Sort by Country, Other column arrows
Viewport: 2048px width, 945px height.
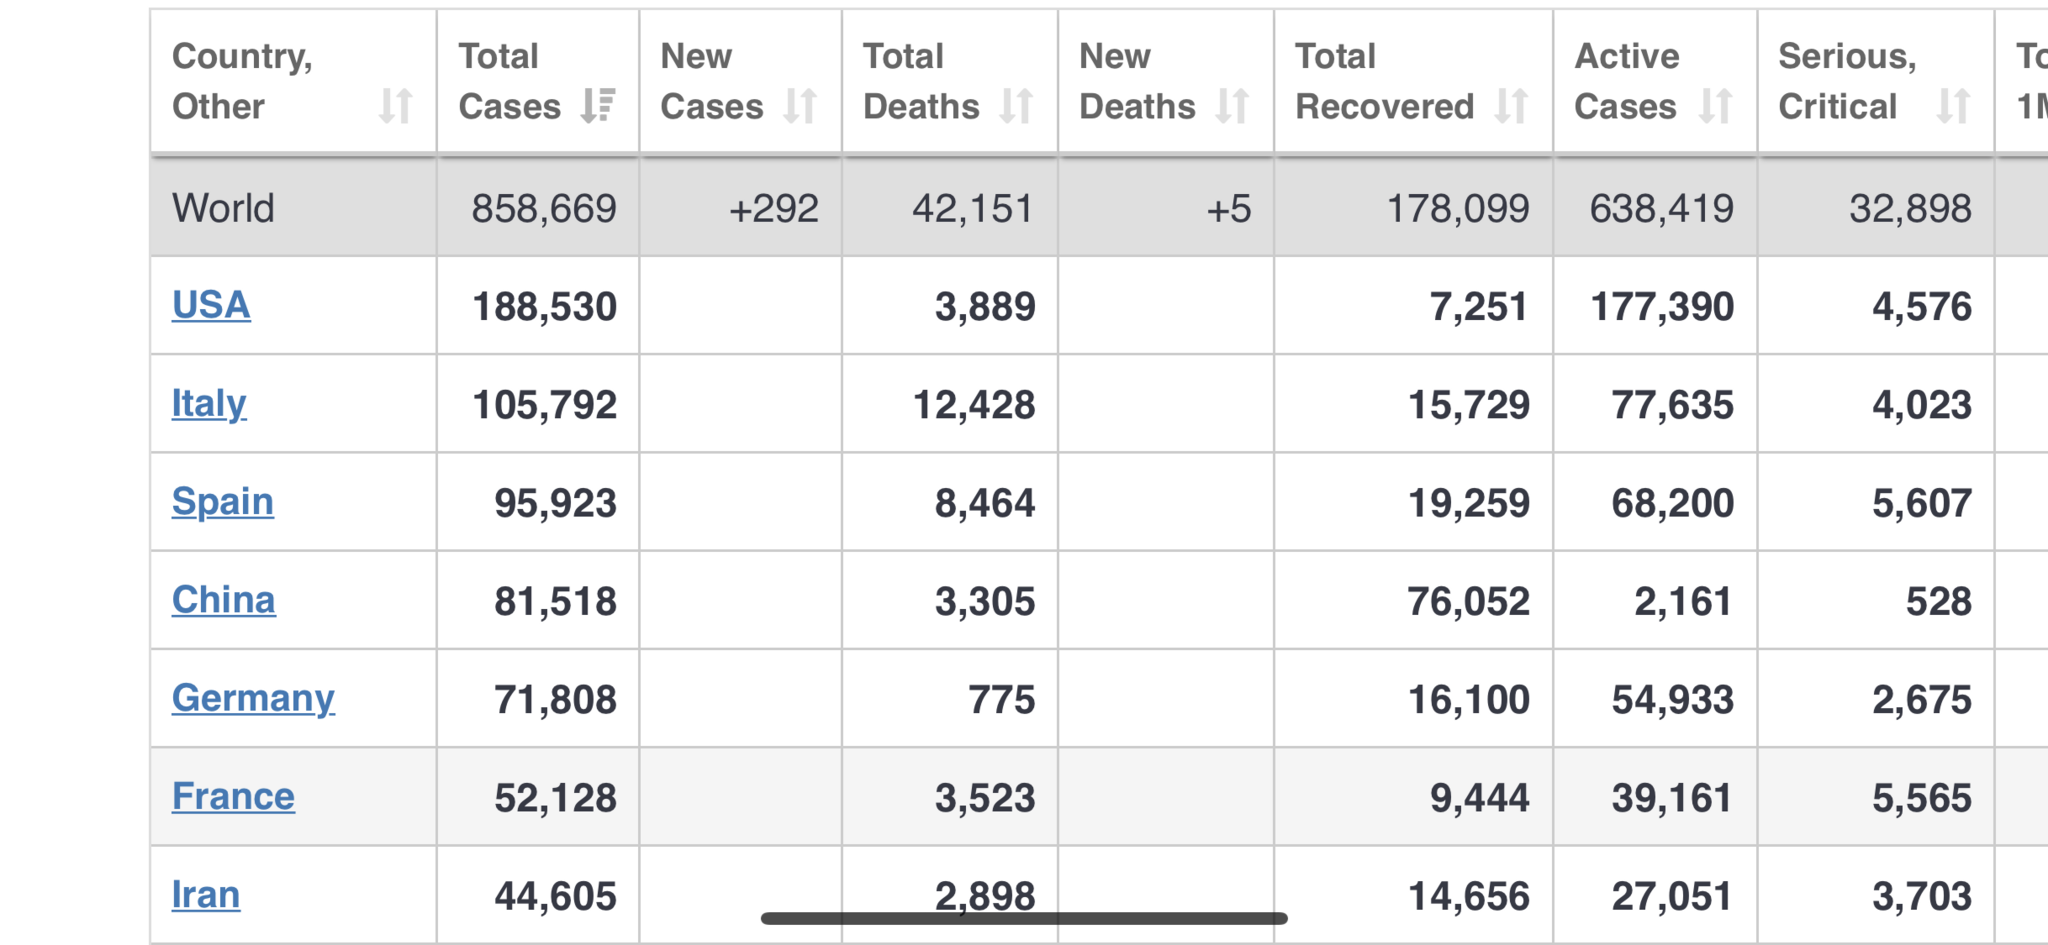coord(396,106)
